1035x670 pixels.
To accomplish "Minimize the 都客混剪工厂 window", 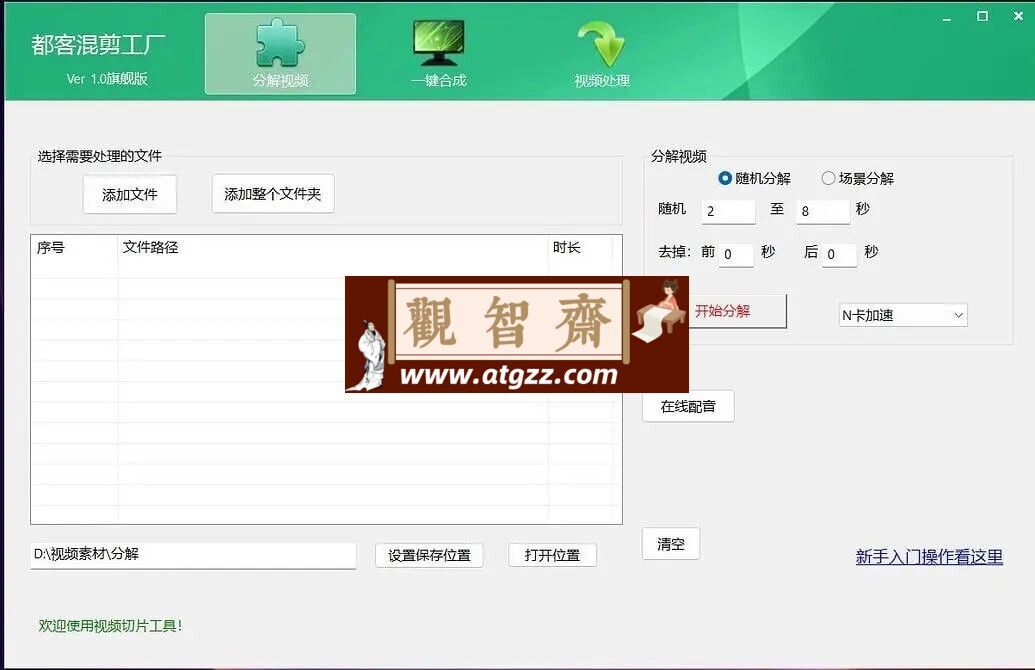I will click(947, 18).
